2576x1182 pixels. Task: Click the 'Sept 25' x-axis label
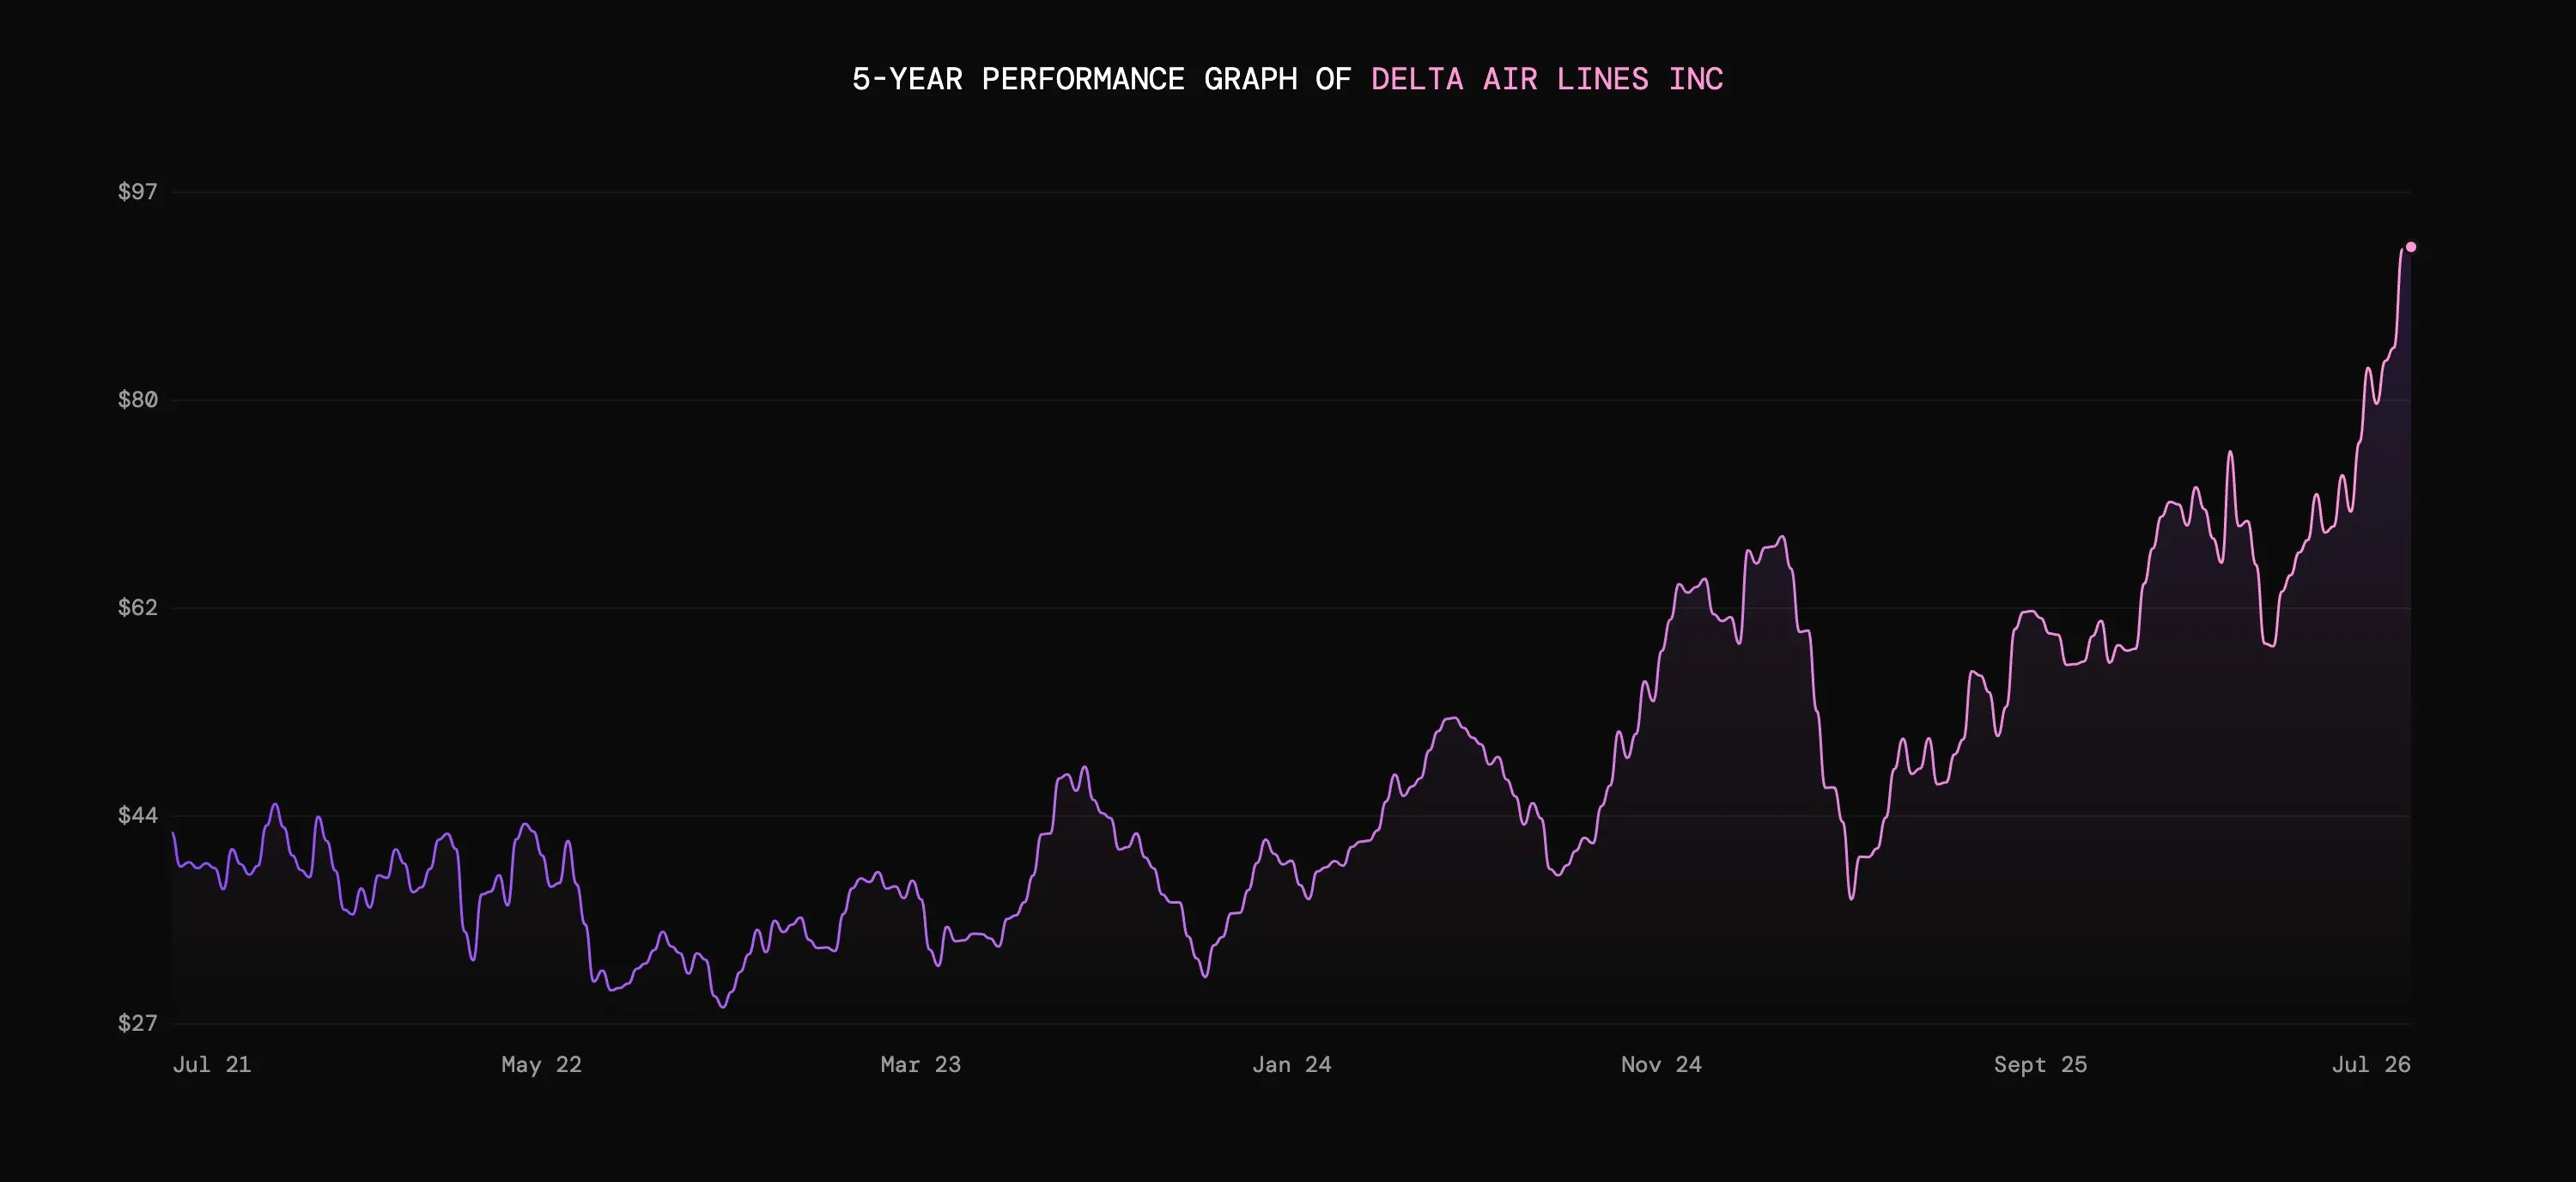(2040, 1064)
